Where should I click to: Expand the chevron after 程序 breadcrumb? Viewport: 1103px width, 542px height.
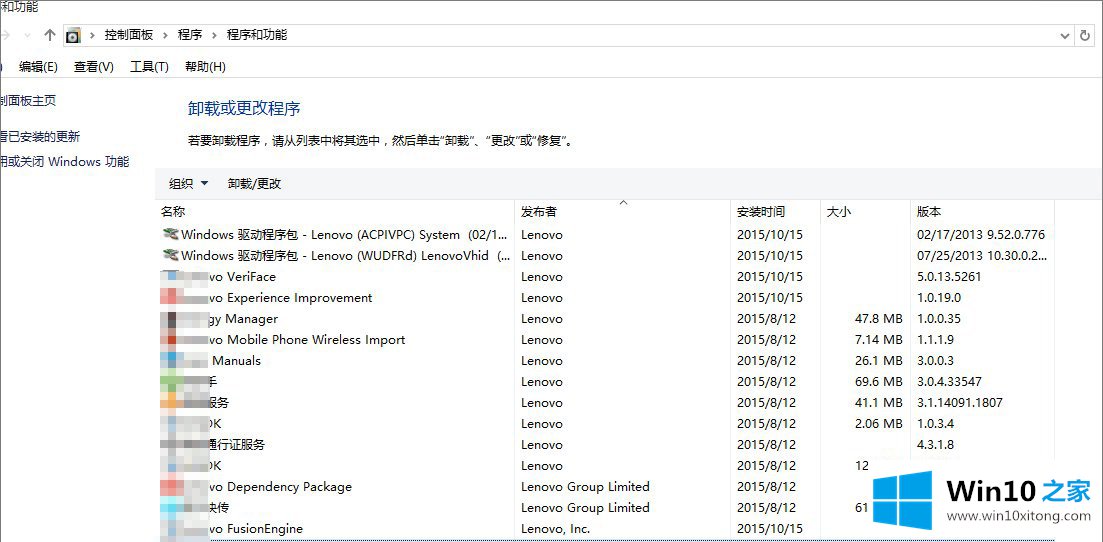pos(215,34)
